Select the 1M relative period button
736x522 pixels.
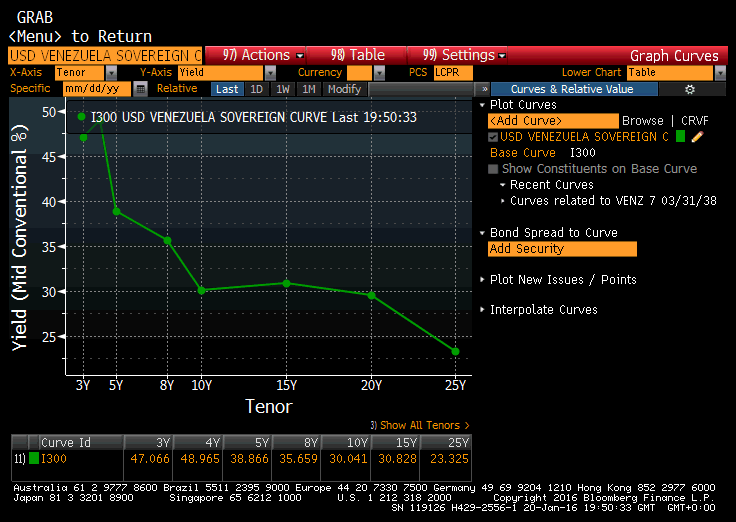coord(309,89)
